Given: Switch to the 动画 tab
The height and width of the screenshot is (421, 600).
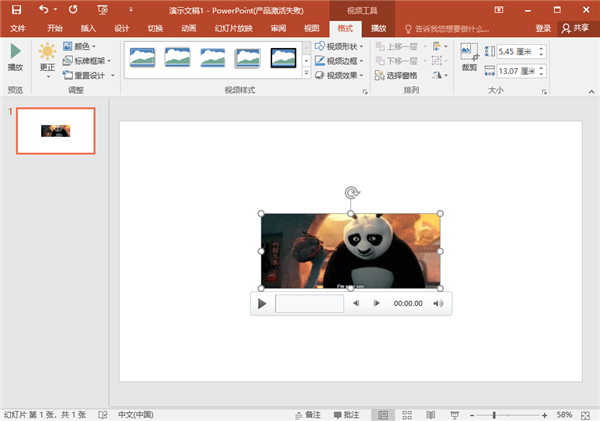Looking at the screenshot, I should tap(189, 28).
